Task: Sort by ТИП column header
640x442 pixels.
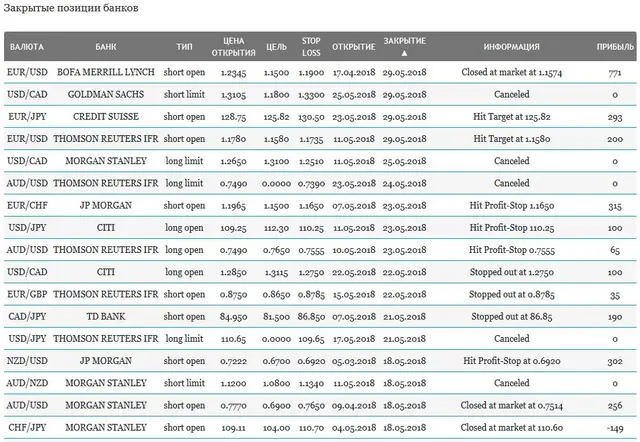Action: (184, 47)
